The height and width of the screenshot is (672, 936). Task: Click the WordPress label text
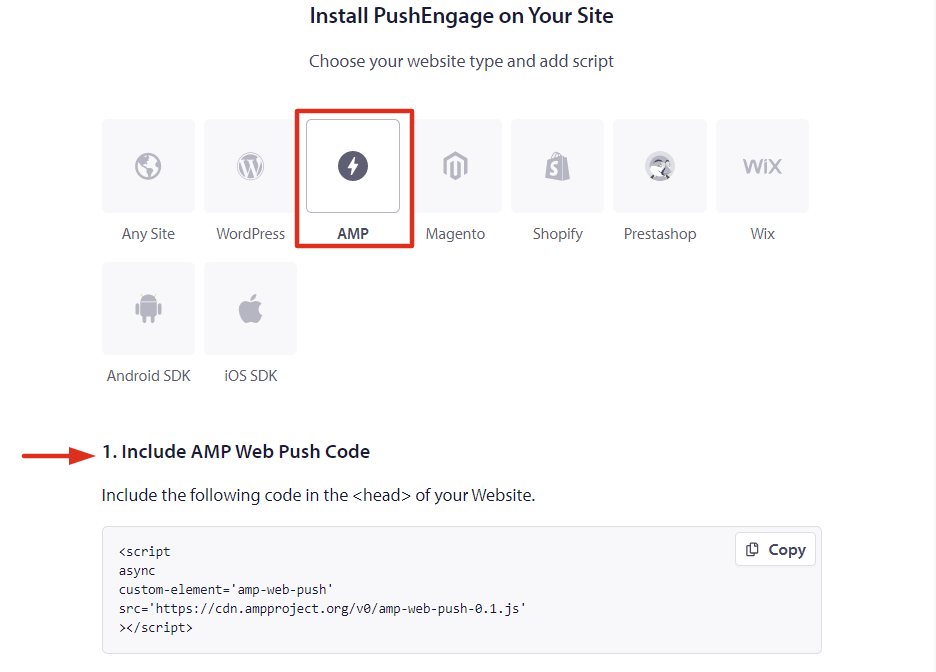250,234
